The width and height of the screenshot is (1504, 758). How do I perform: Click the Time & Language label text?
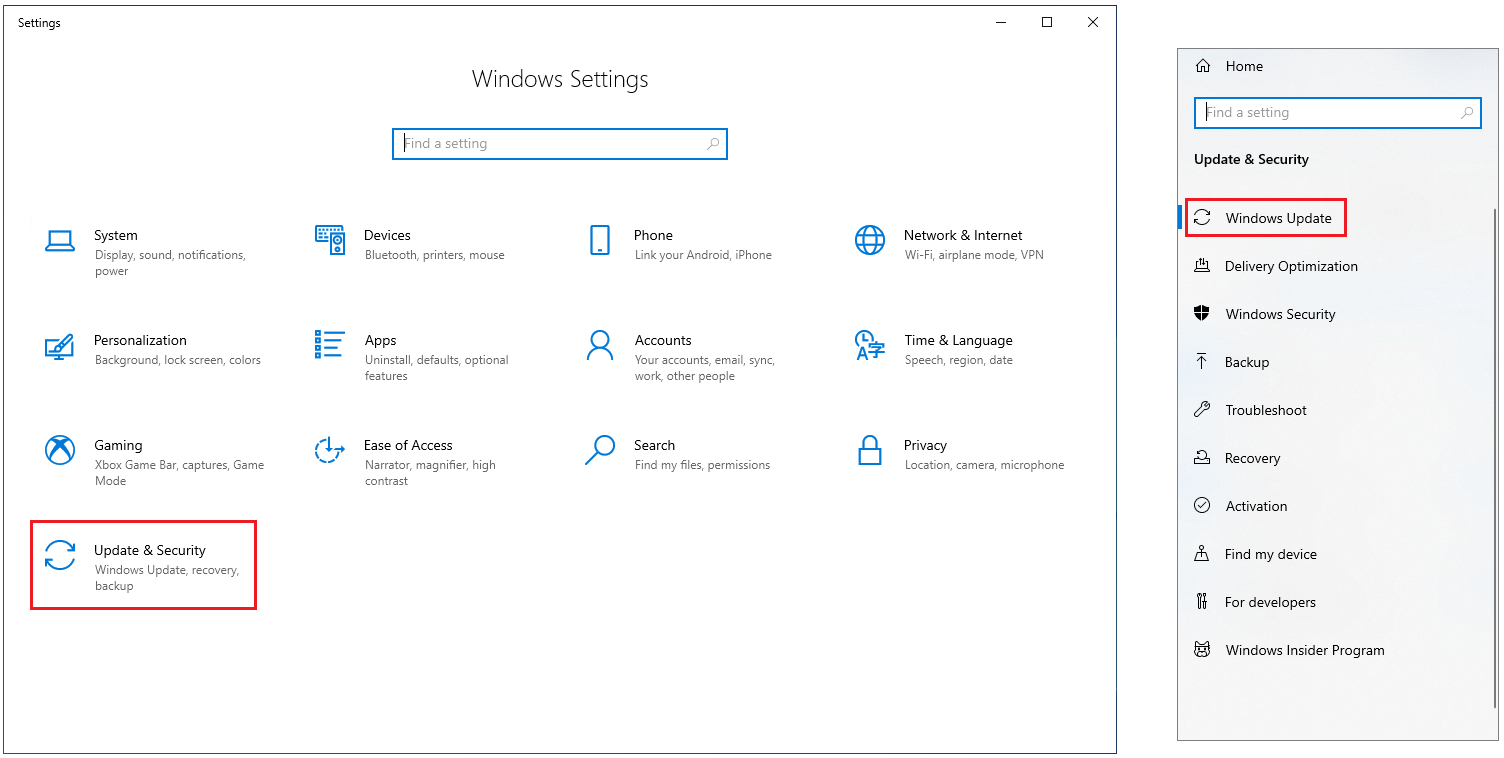coord(958,340)
